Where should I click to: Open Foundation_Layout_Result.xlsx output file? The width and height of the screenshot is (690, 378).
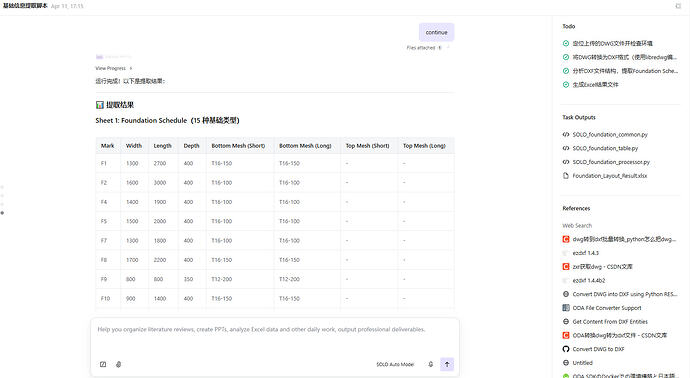click(x=609, y=176)
